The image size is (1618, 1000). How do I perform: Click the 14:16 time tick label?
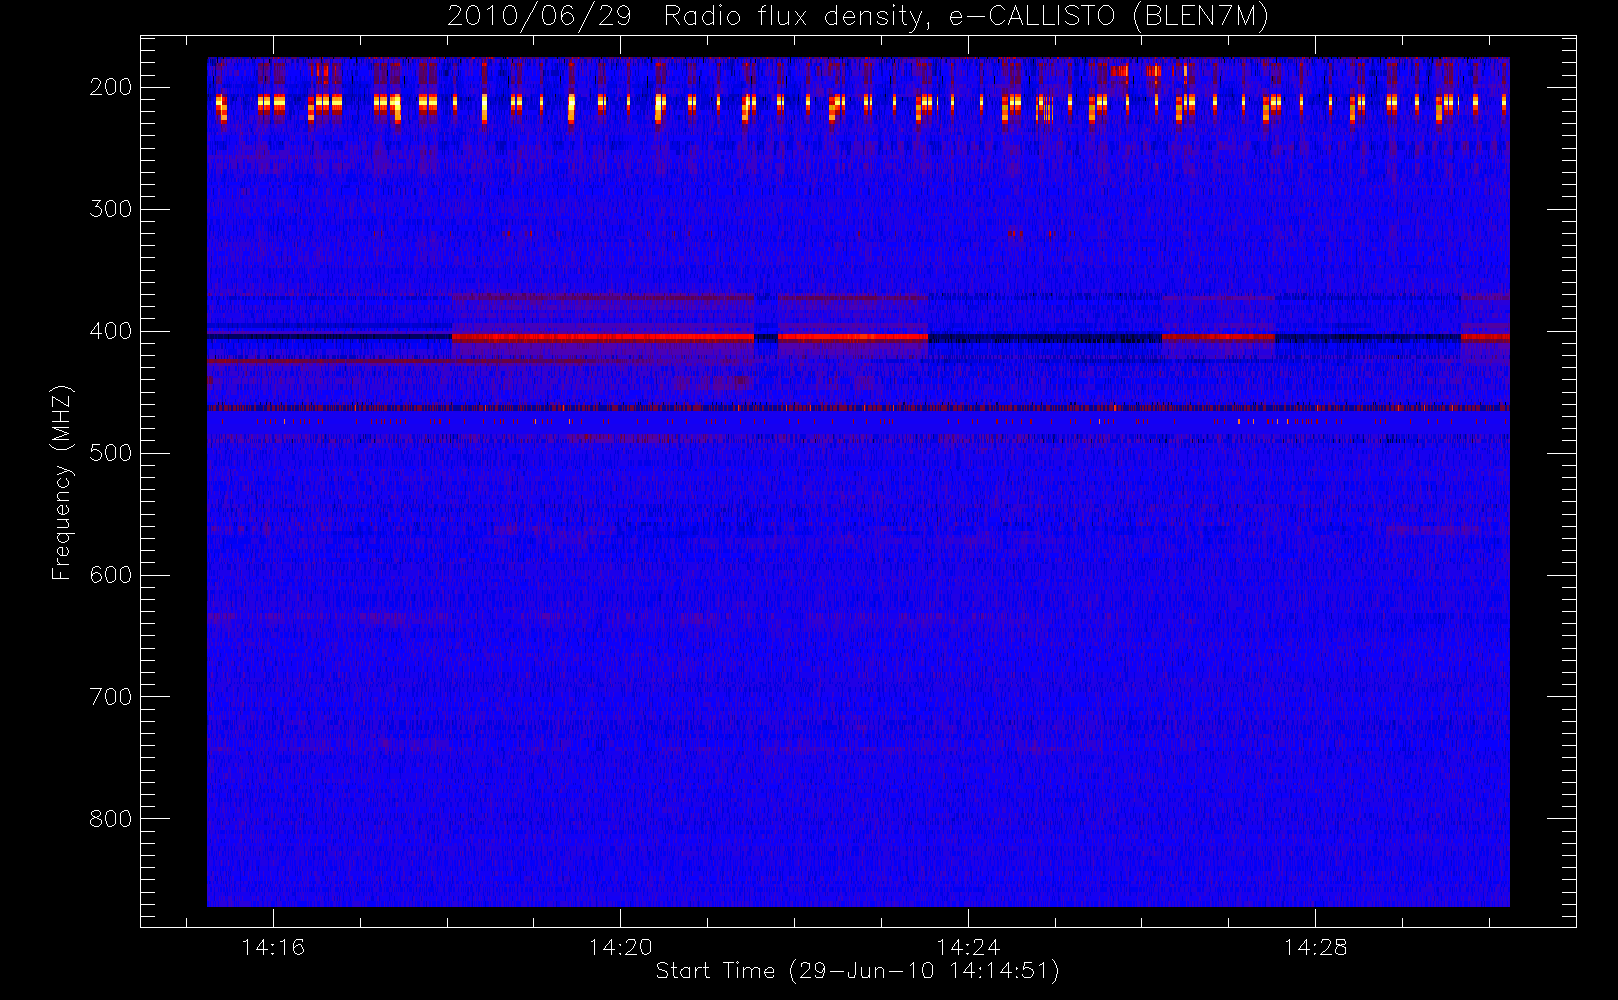click(273, 947)
